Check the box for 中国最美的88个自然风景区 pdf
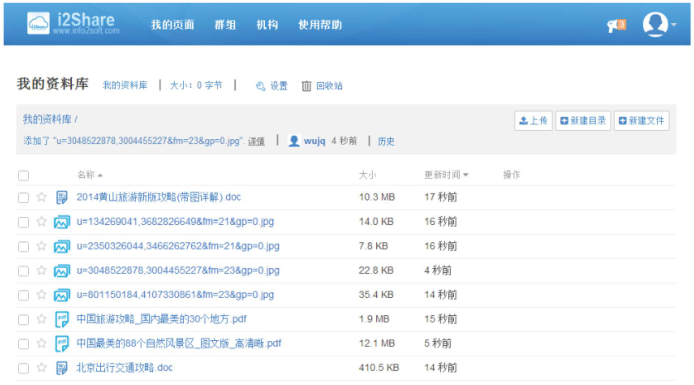 [23, 344]
